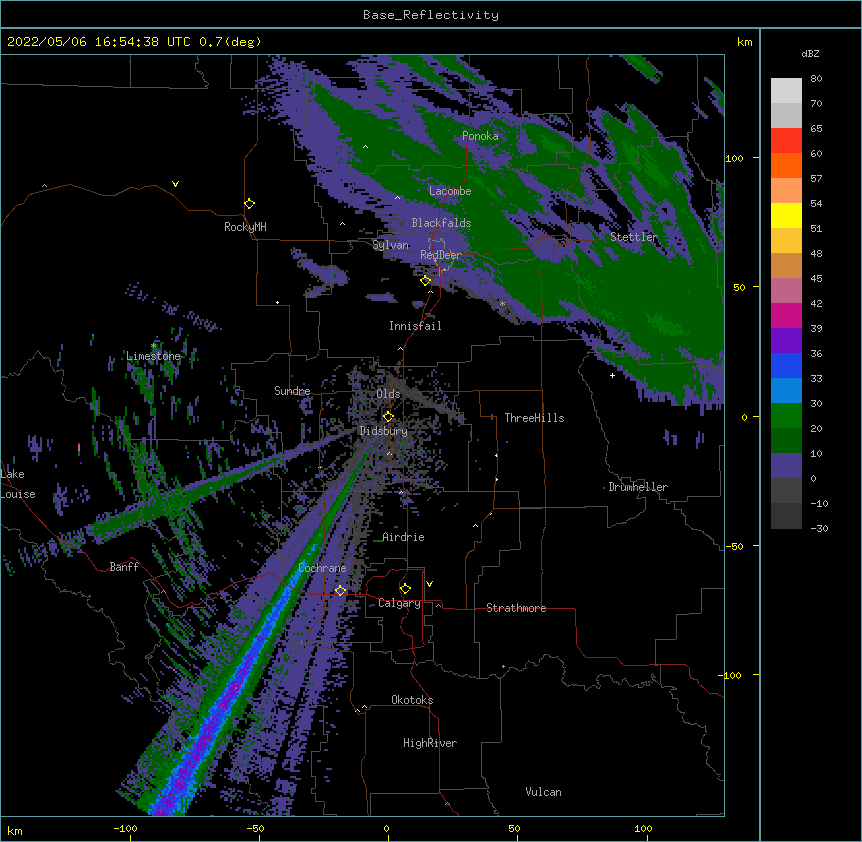Select the light blue 30-33 dBZ swatch
This screenshot has width=862, height=842.
[x=786, y=391]
